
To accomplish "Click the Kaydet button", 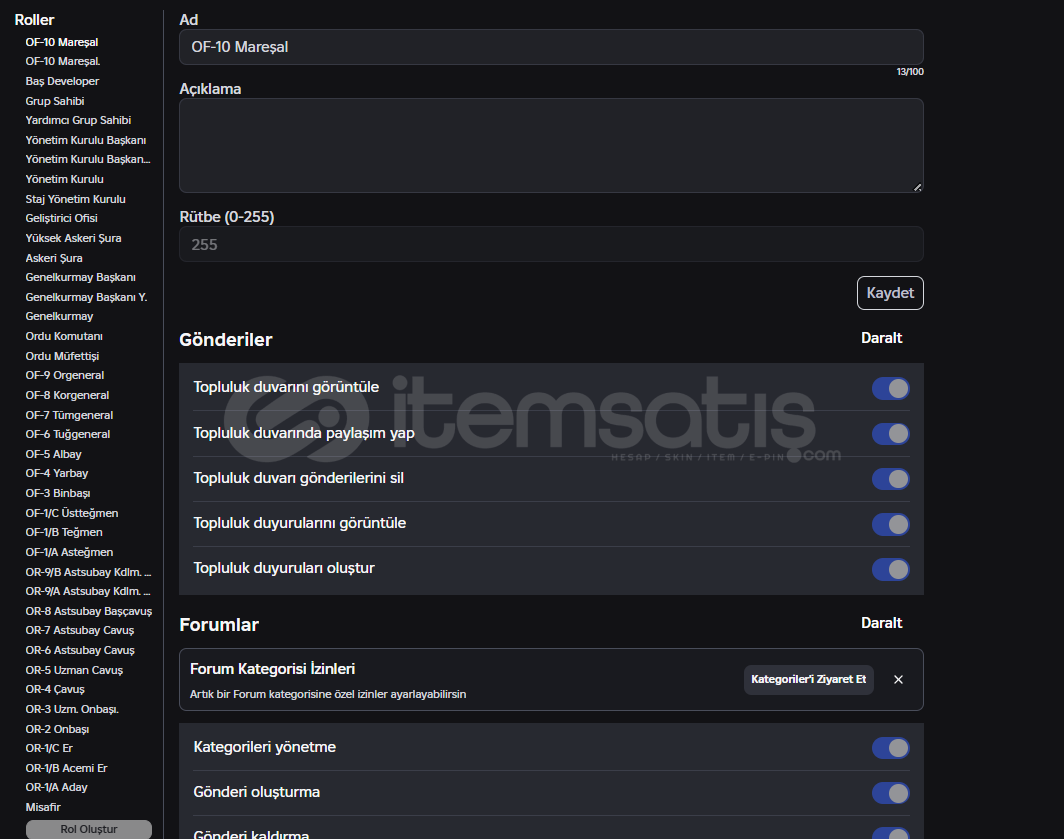I will (889, 293).
